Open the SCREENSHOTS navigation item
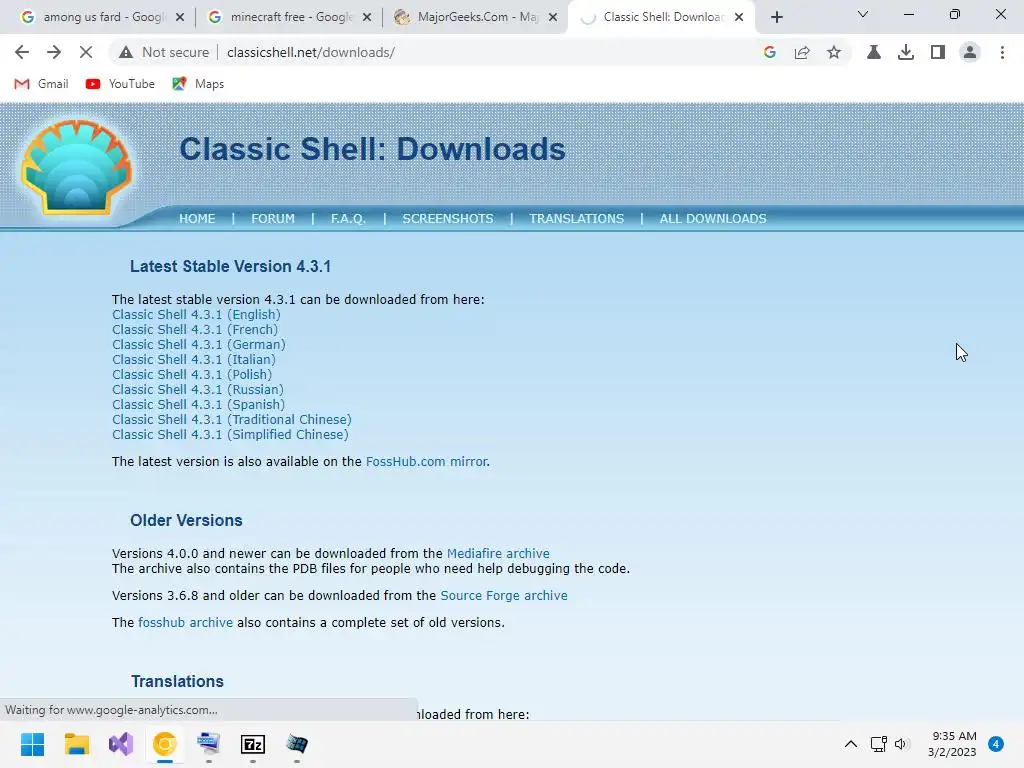Screen dimensions: 1024x768 447,219
